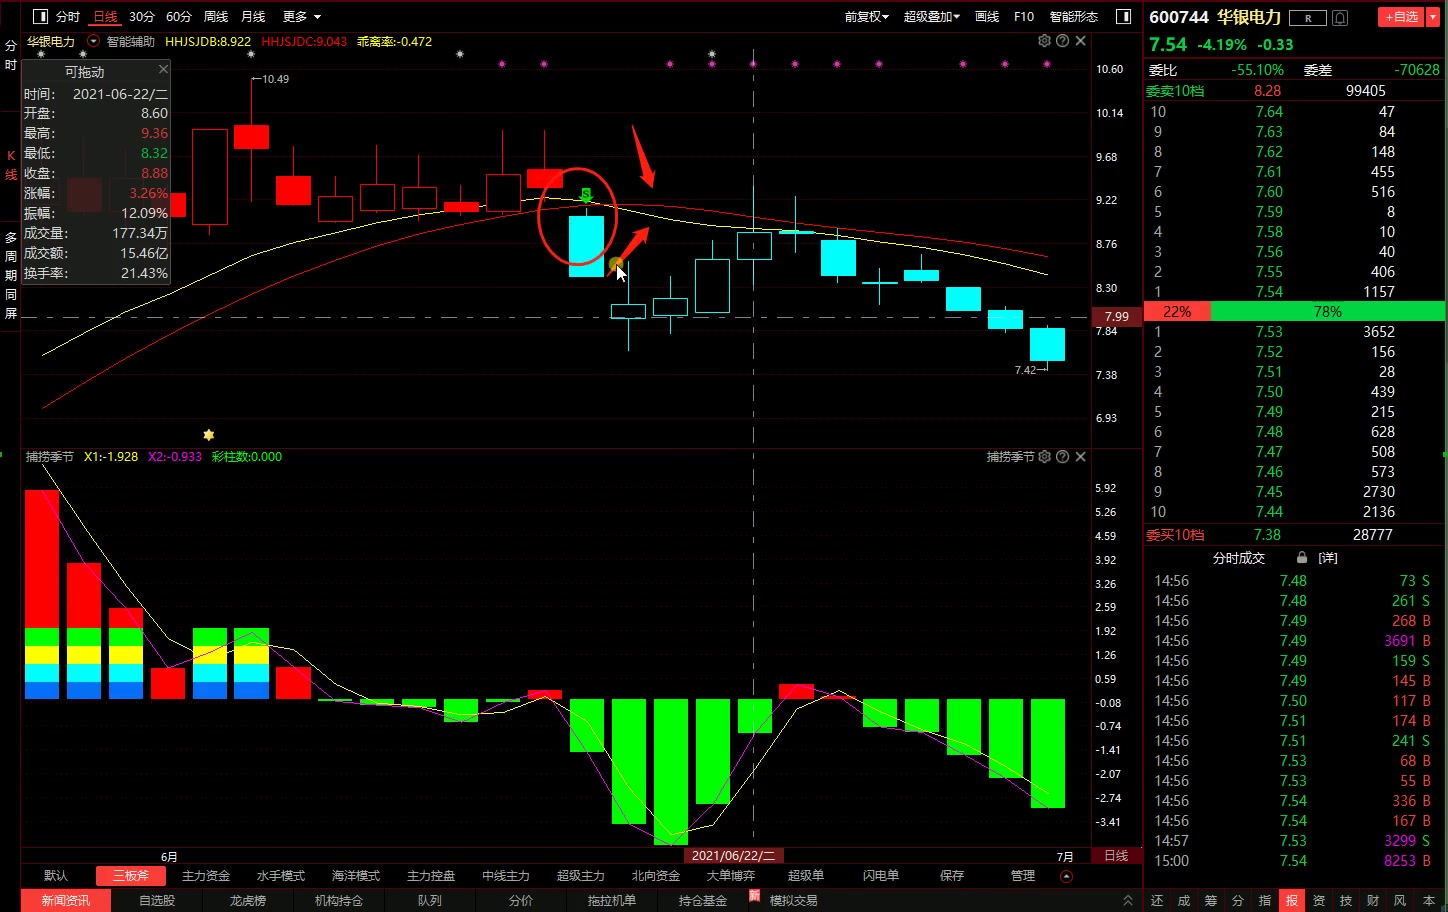Click buy level 1 price 7.53

(1269, 332)
